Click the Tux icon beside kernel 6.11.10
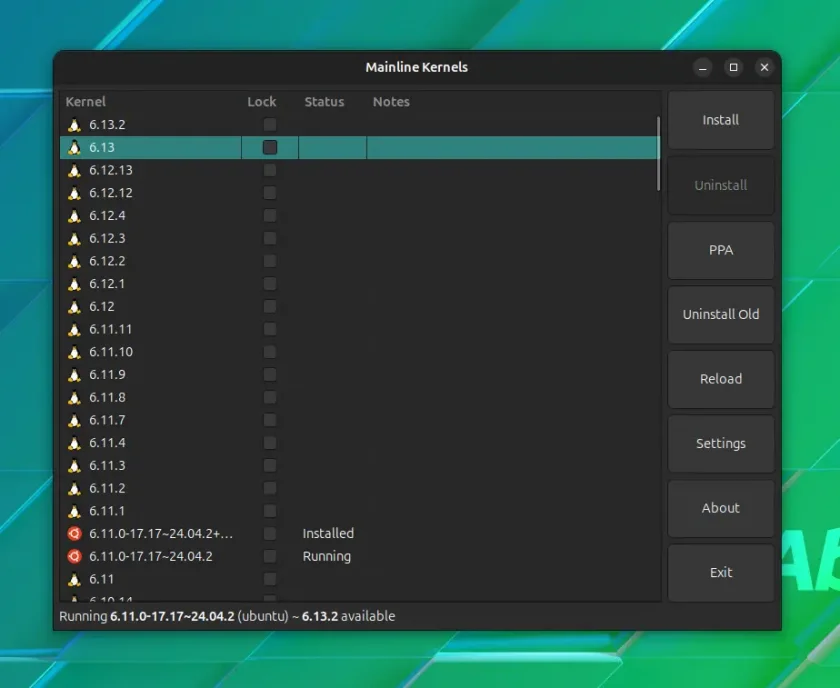 (74, 352)
